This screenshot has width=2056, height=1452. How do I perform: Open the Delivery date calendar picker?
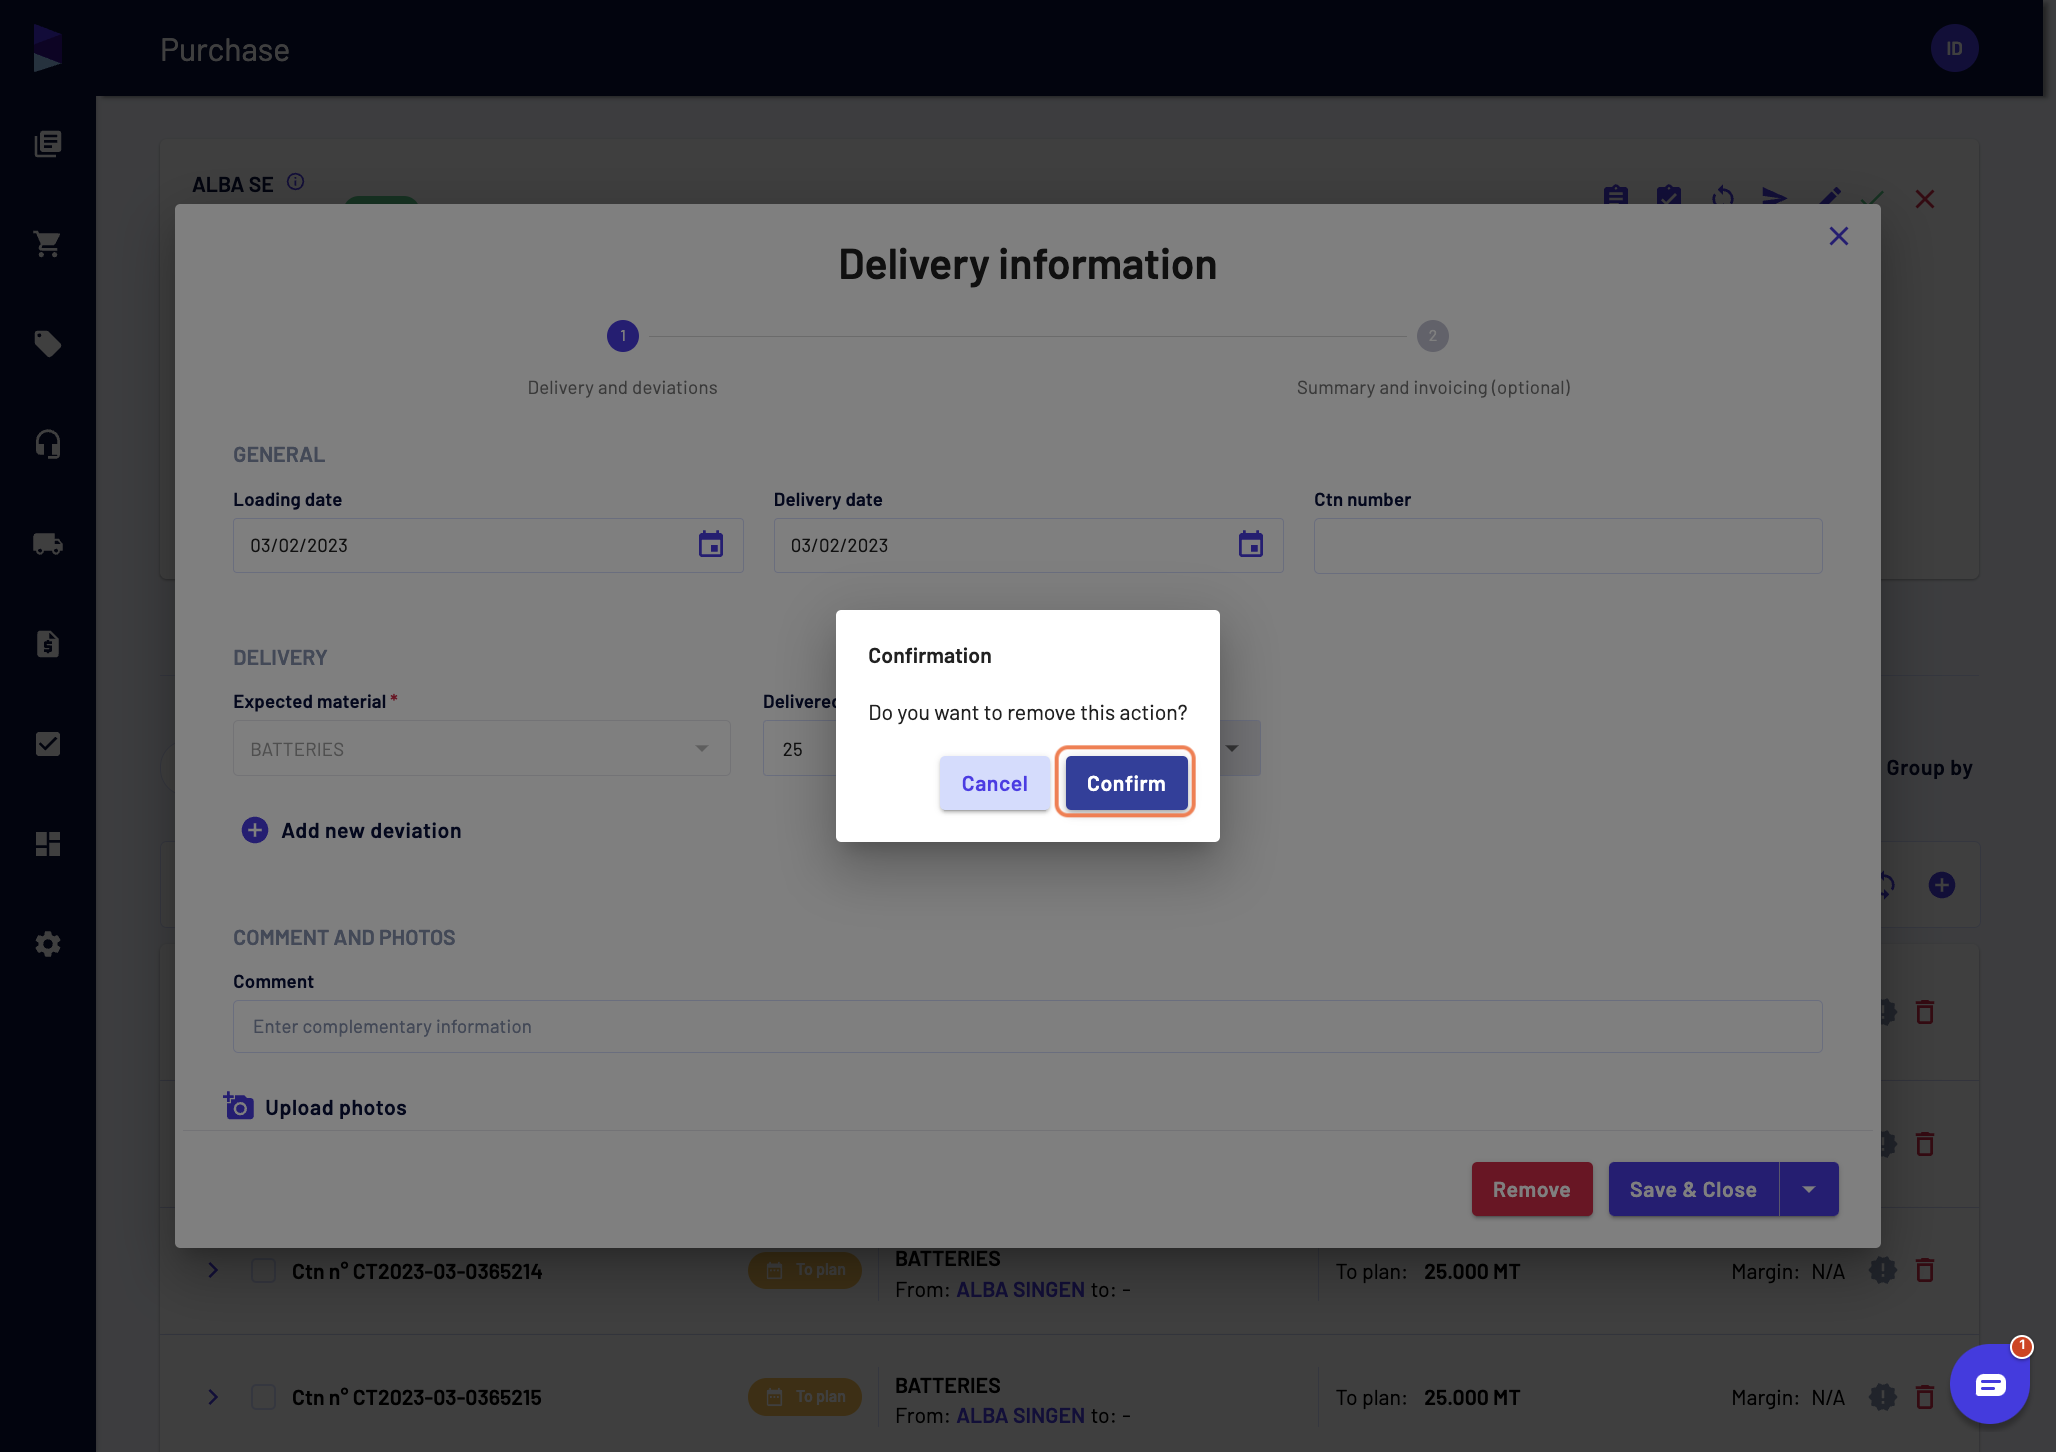1250,545
